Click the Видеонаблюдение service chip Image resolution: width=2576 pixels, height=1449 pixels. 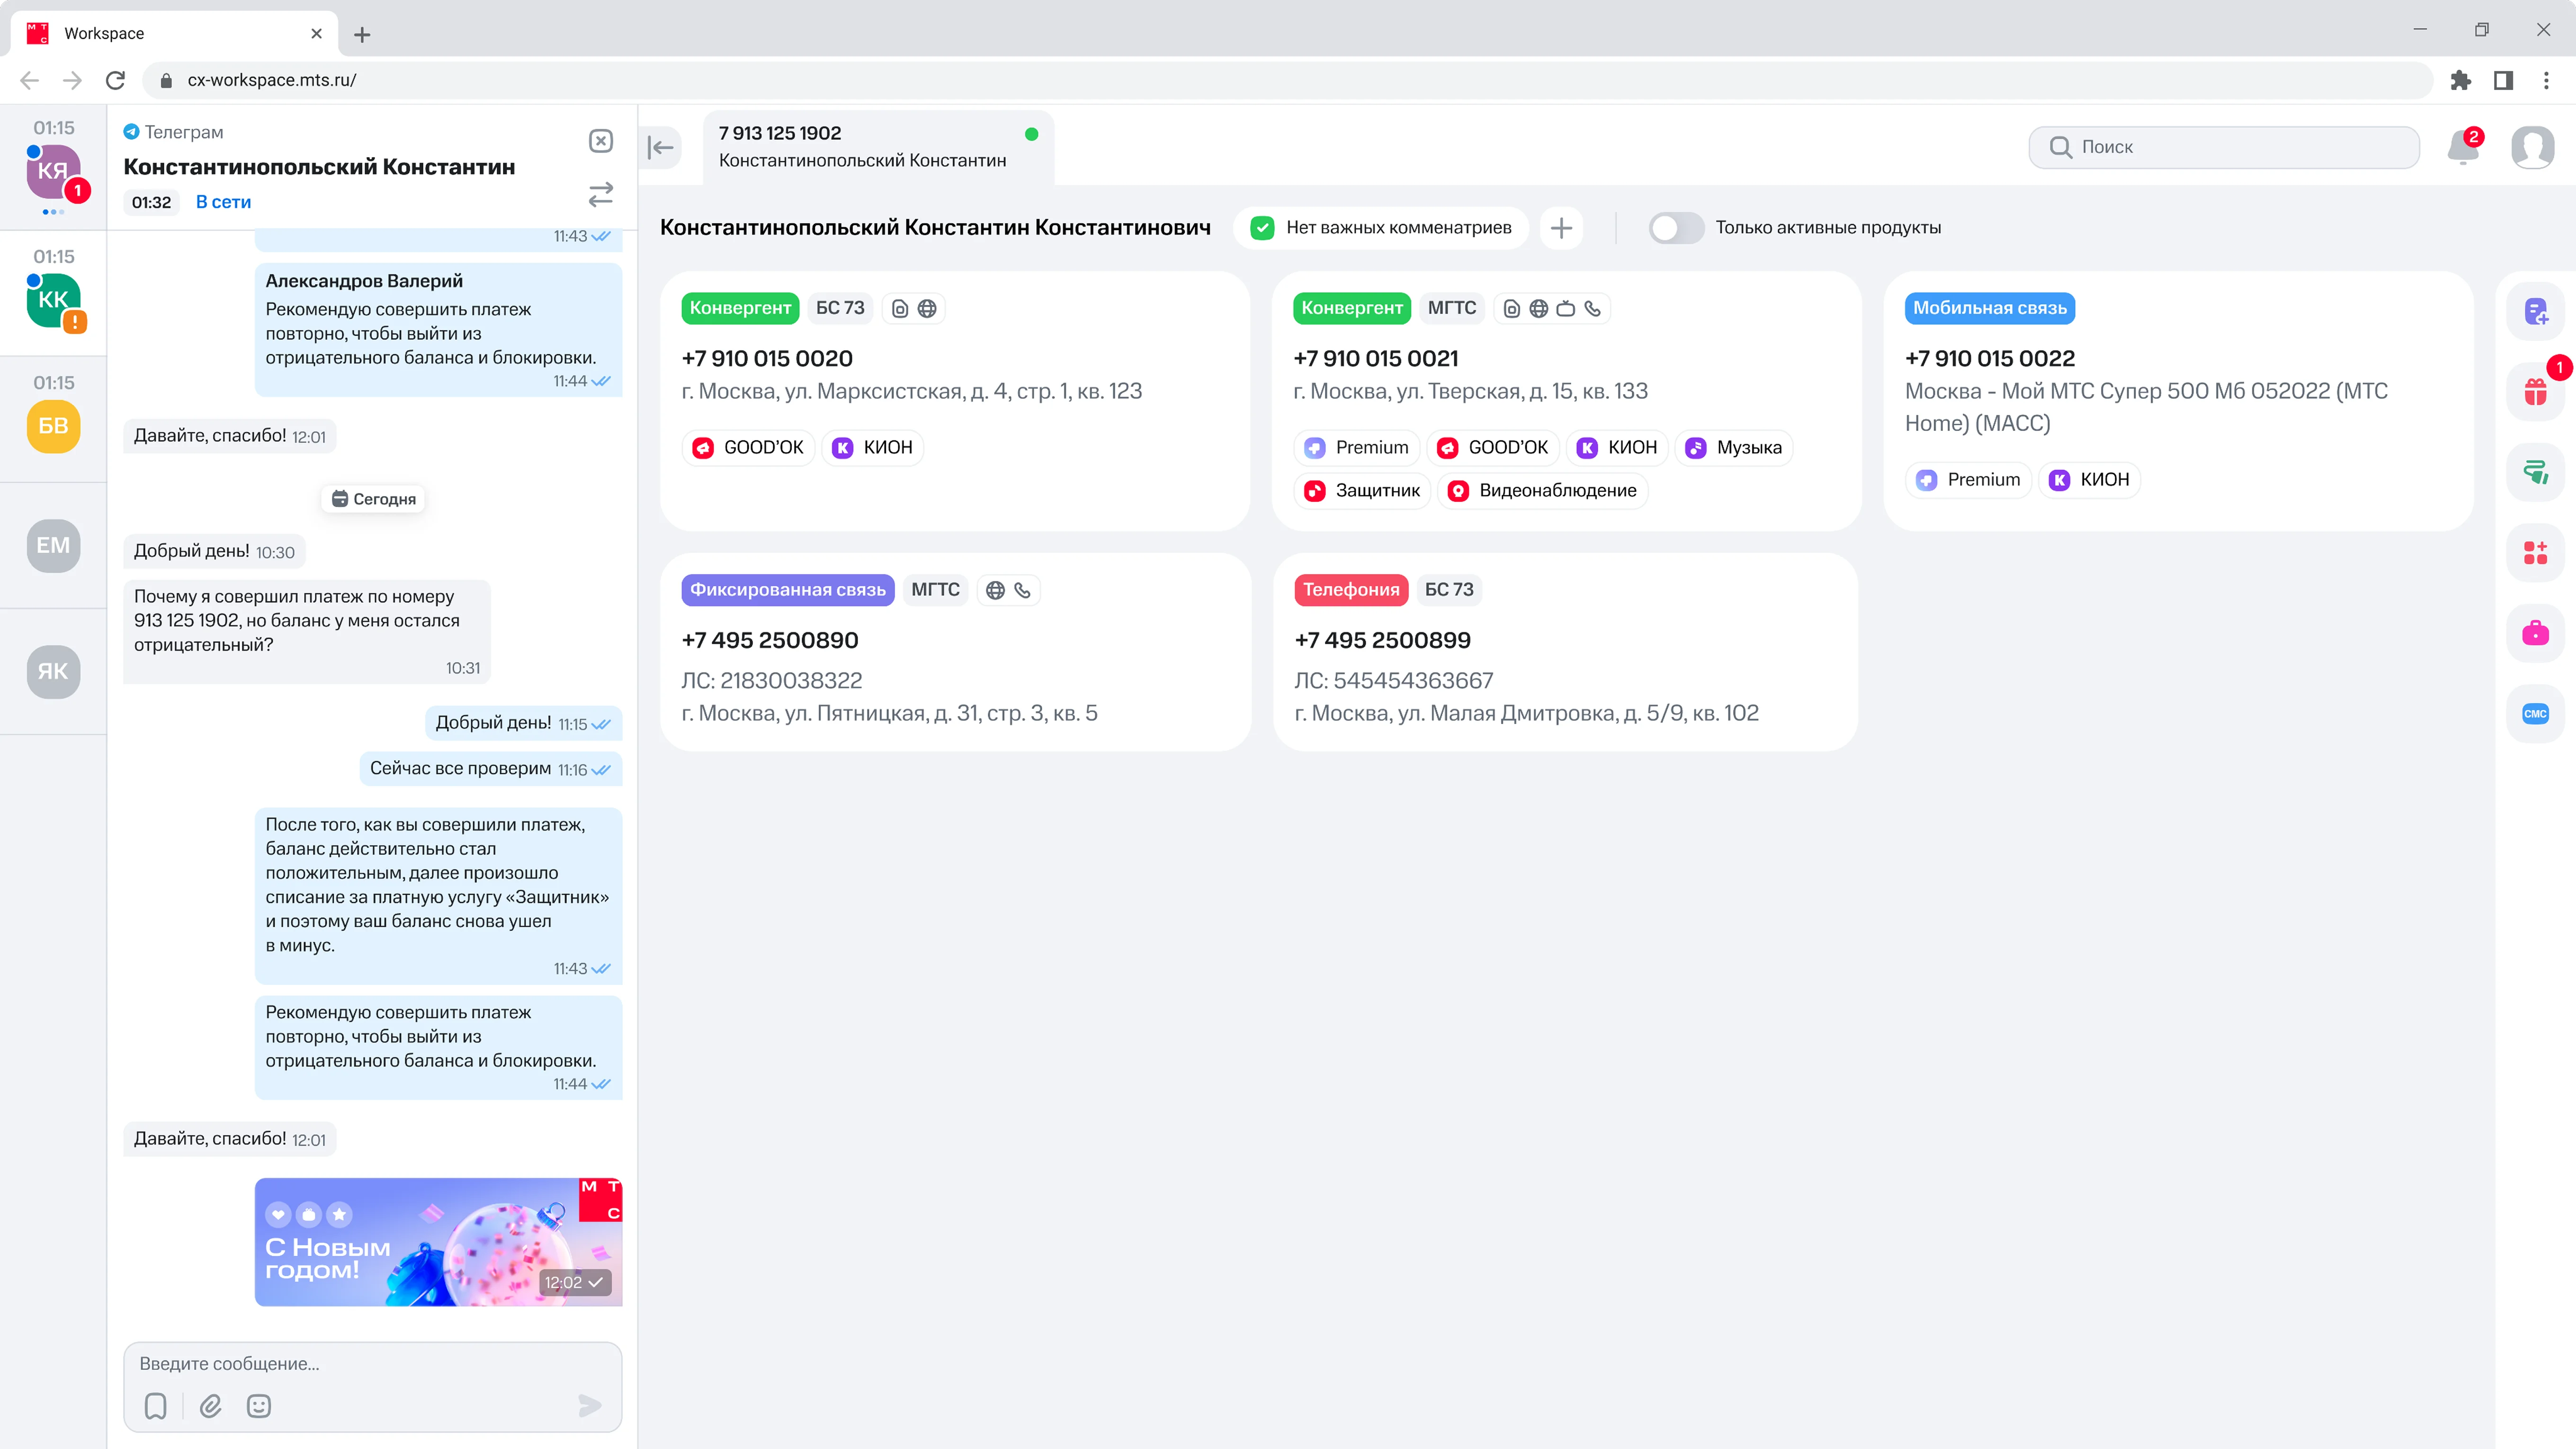[1543, 490]
